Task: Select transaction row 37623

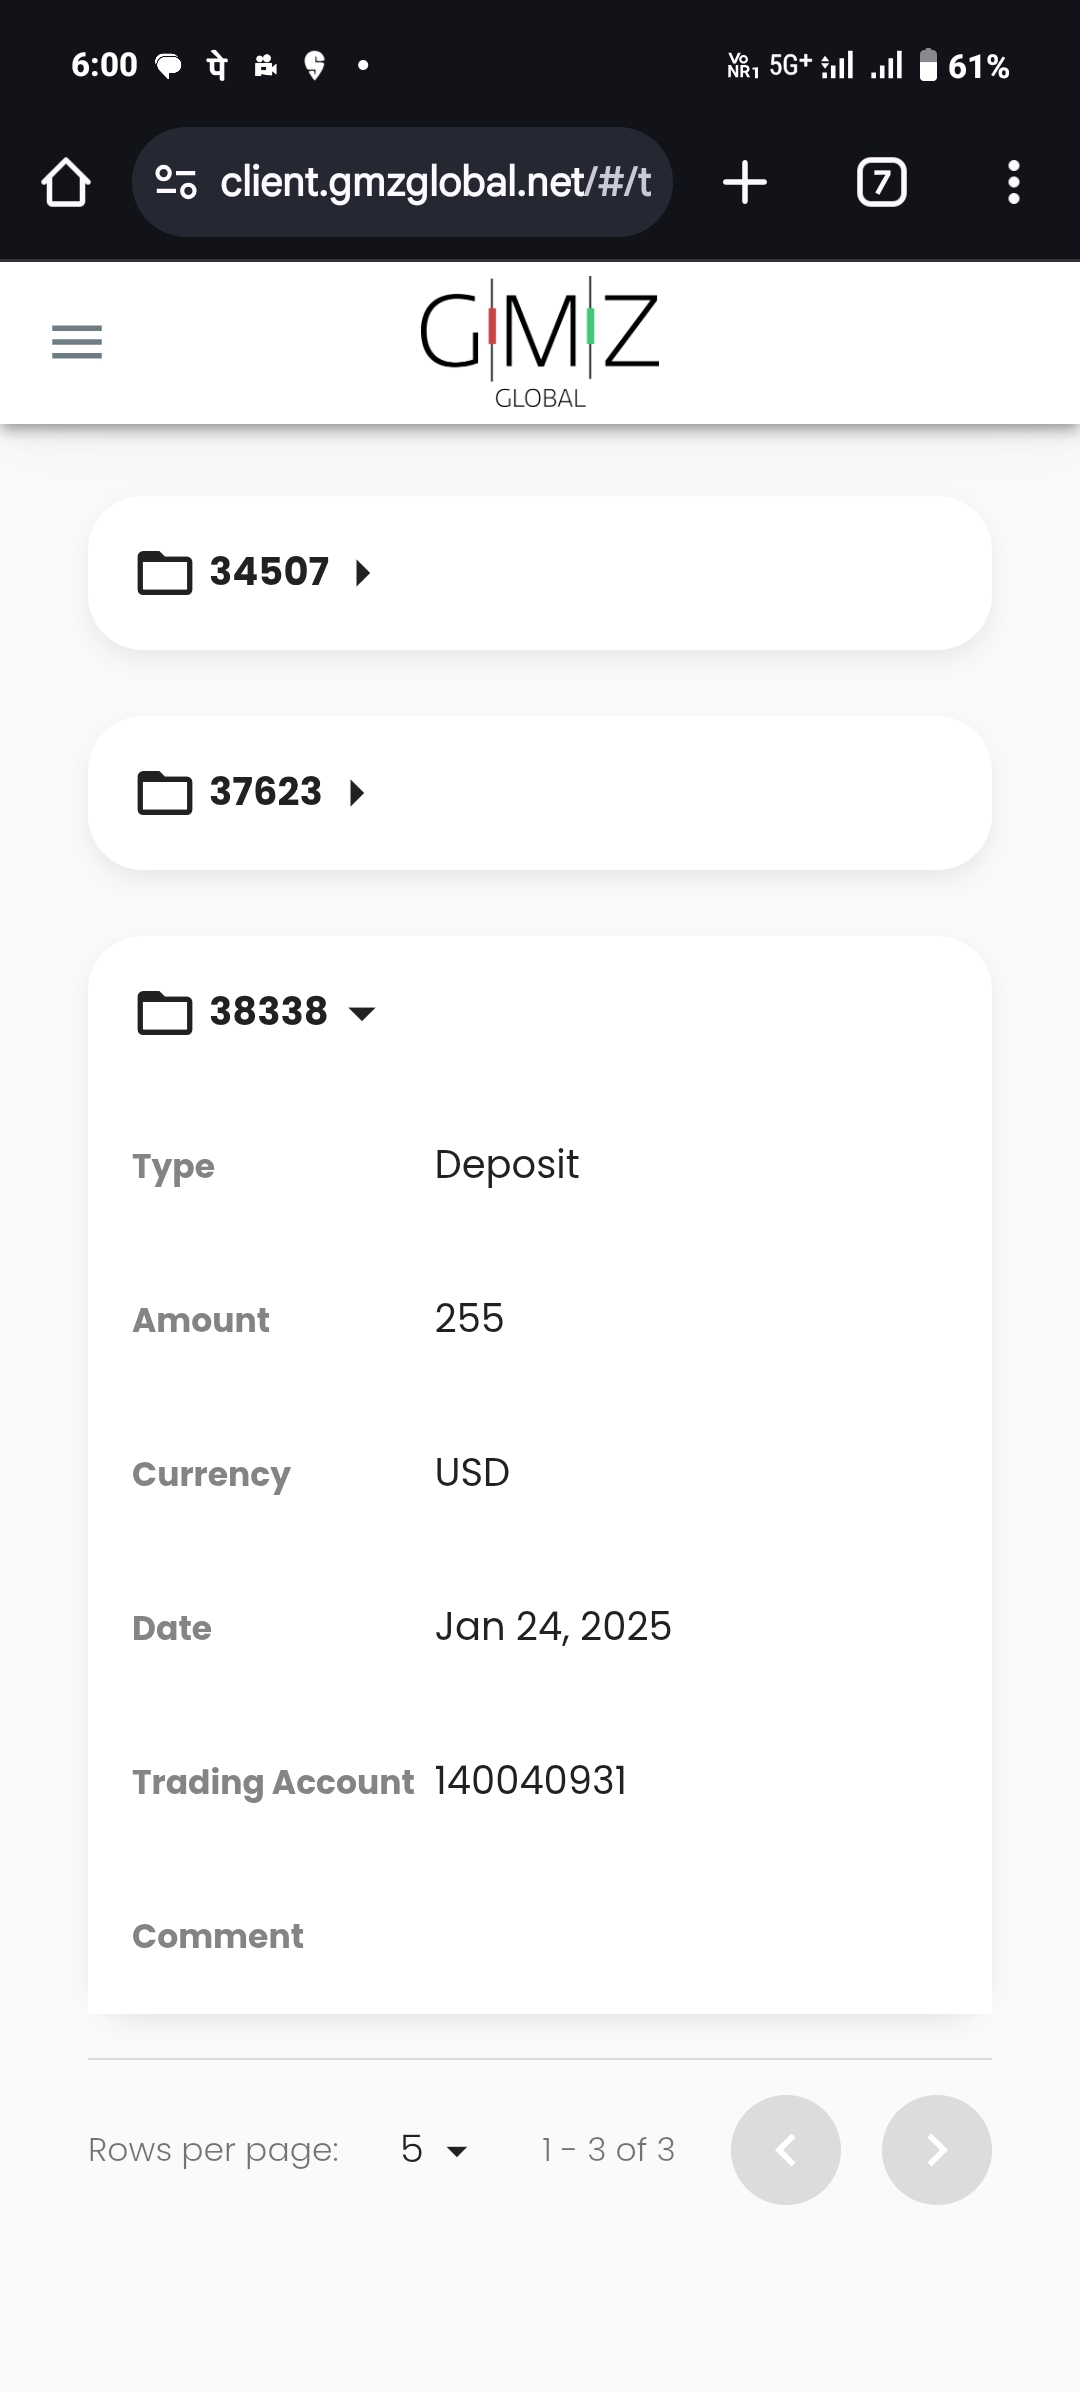Action: click(600, 793)
